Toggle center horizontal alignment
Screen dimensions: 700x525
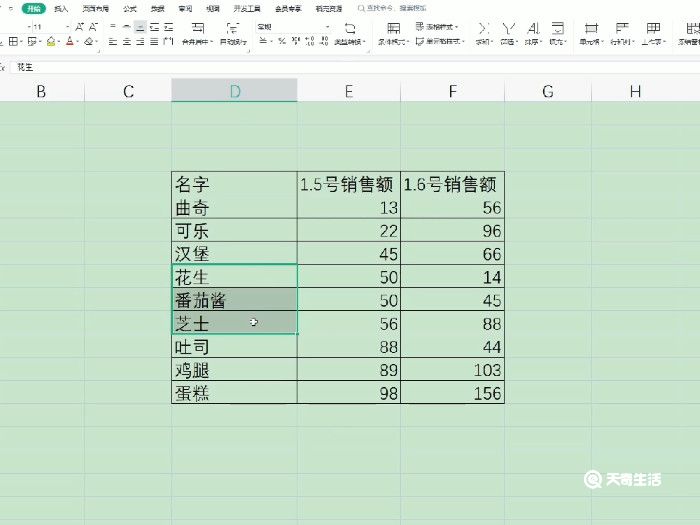point(127,42)
